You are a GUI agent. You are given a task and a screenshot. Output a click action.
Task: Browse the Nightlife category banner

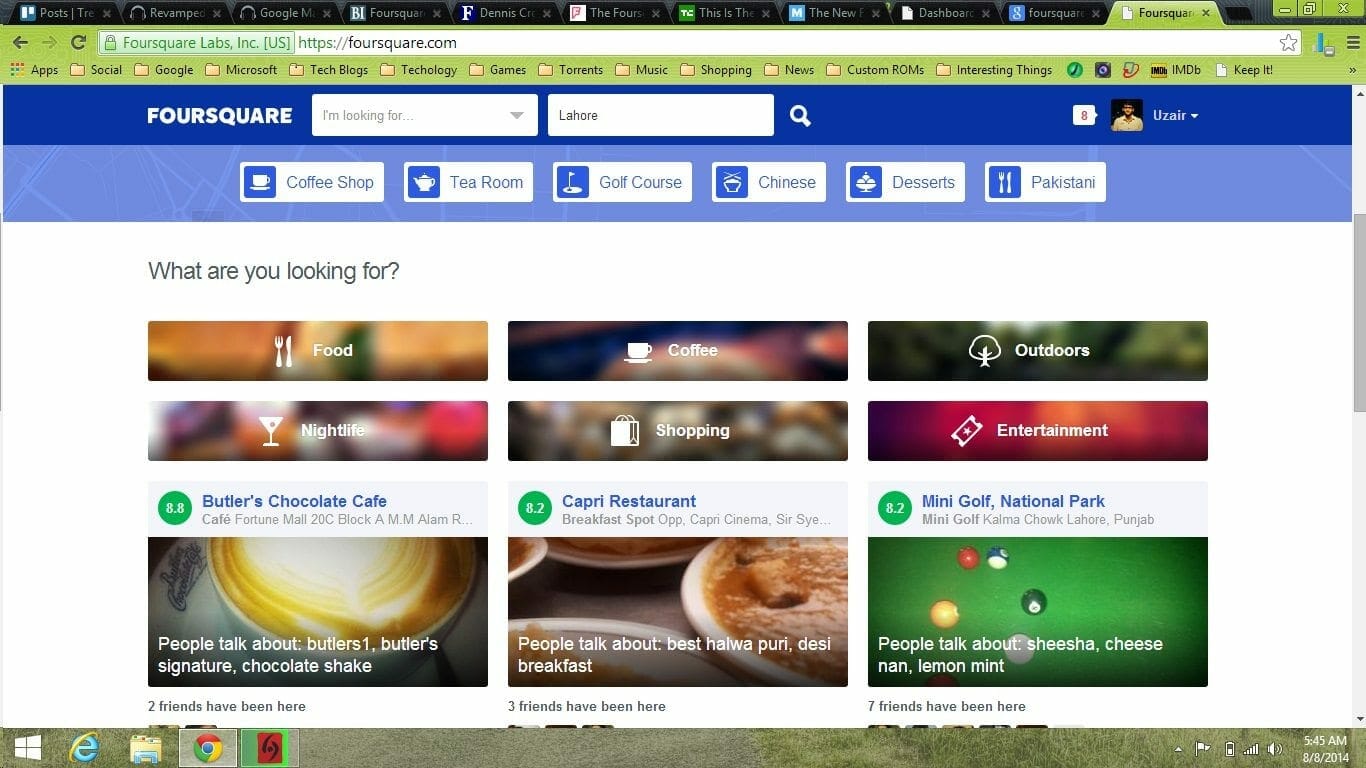pyautogui.click(x=317, y=431)
